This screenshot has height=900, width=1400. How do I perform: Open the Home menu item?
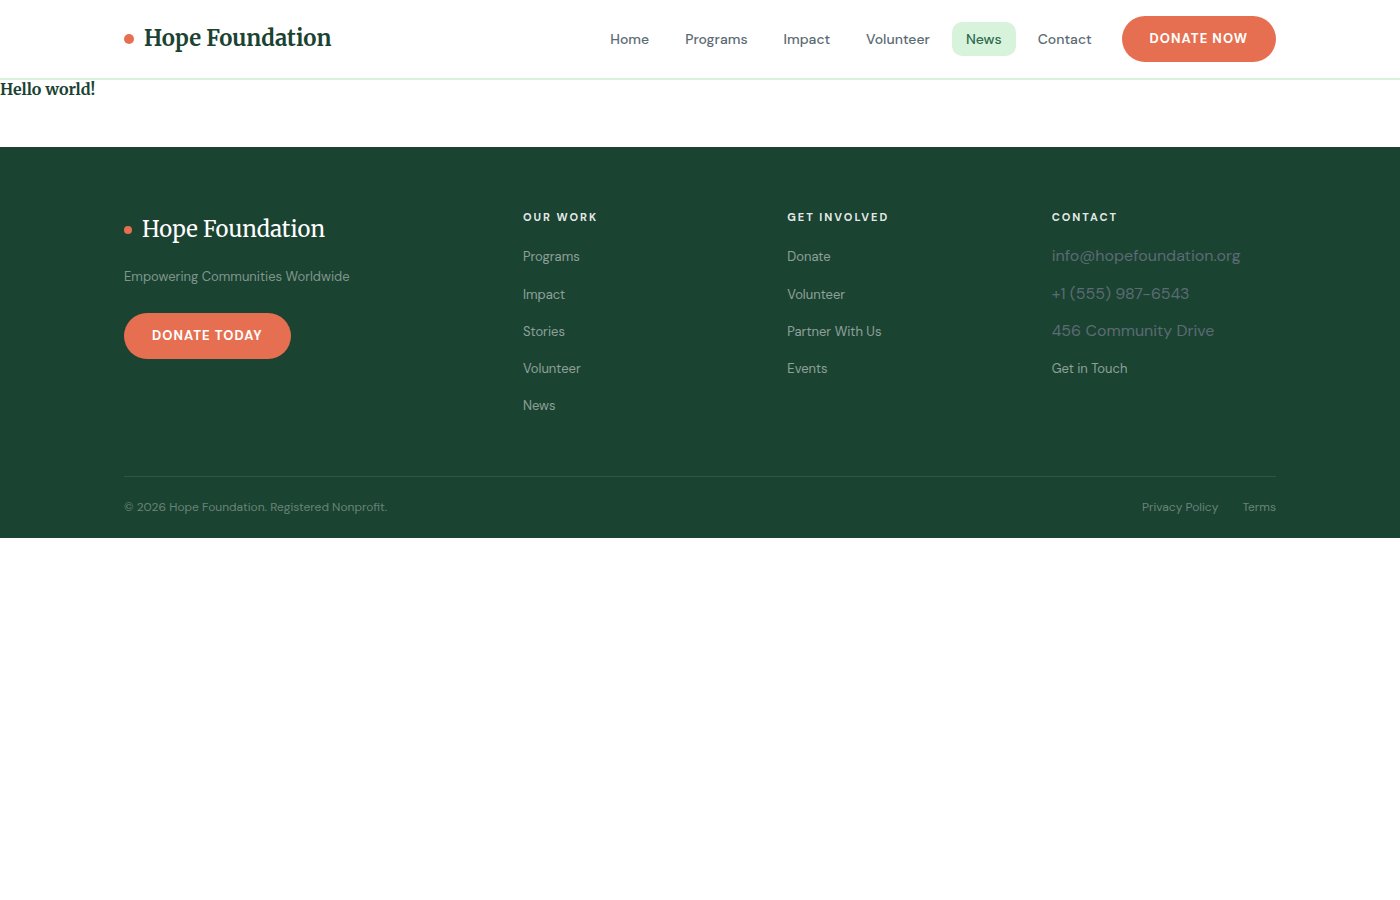pos(629,39)
